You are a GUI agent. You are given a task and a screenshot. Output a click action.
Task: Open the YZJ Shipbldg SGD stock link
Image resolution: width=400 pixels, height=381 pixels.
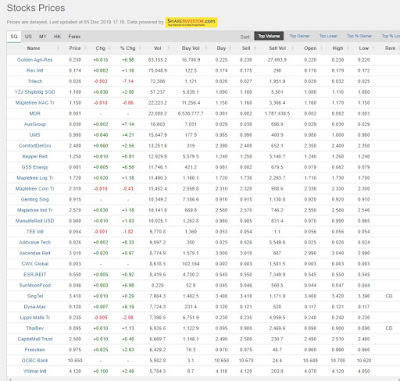(35, 92)
